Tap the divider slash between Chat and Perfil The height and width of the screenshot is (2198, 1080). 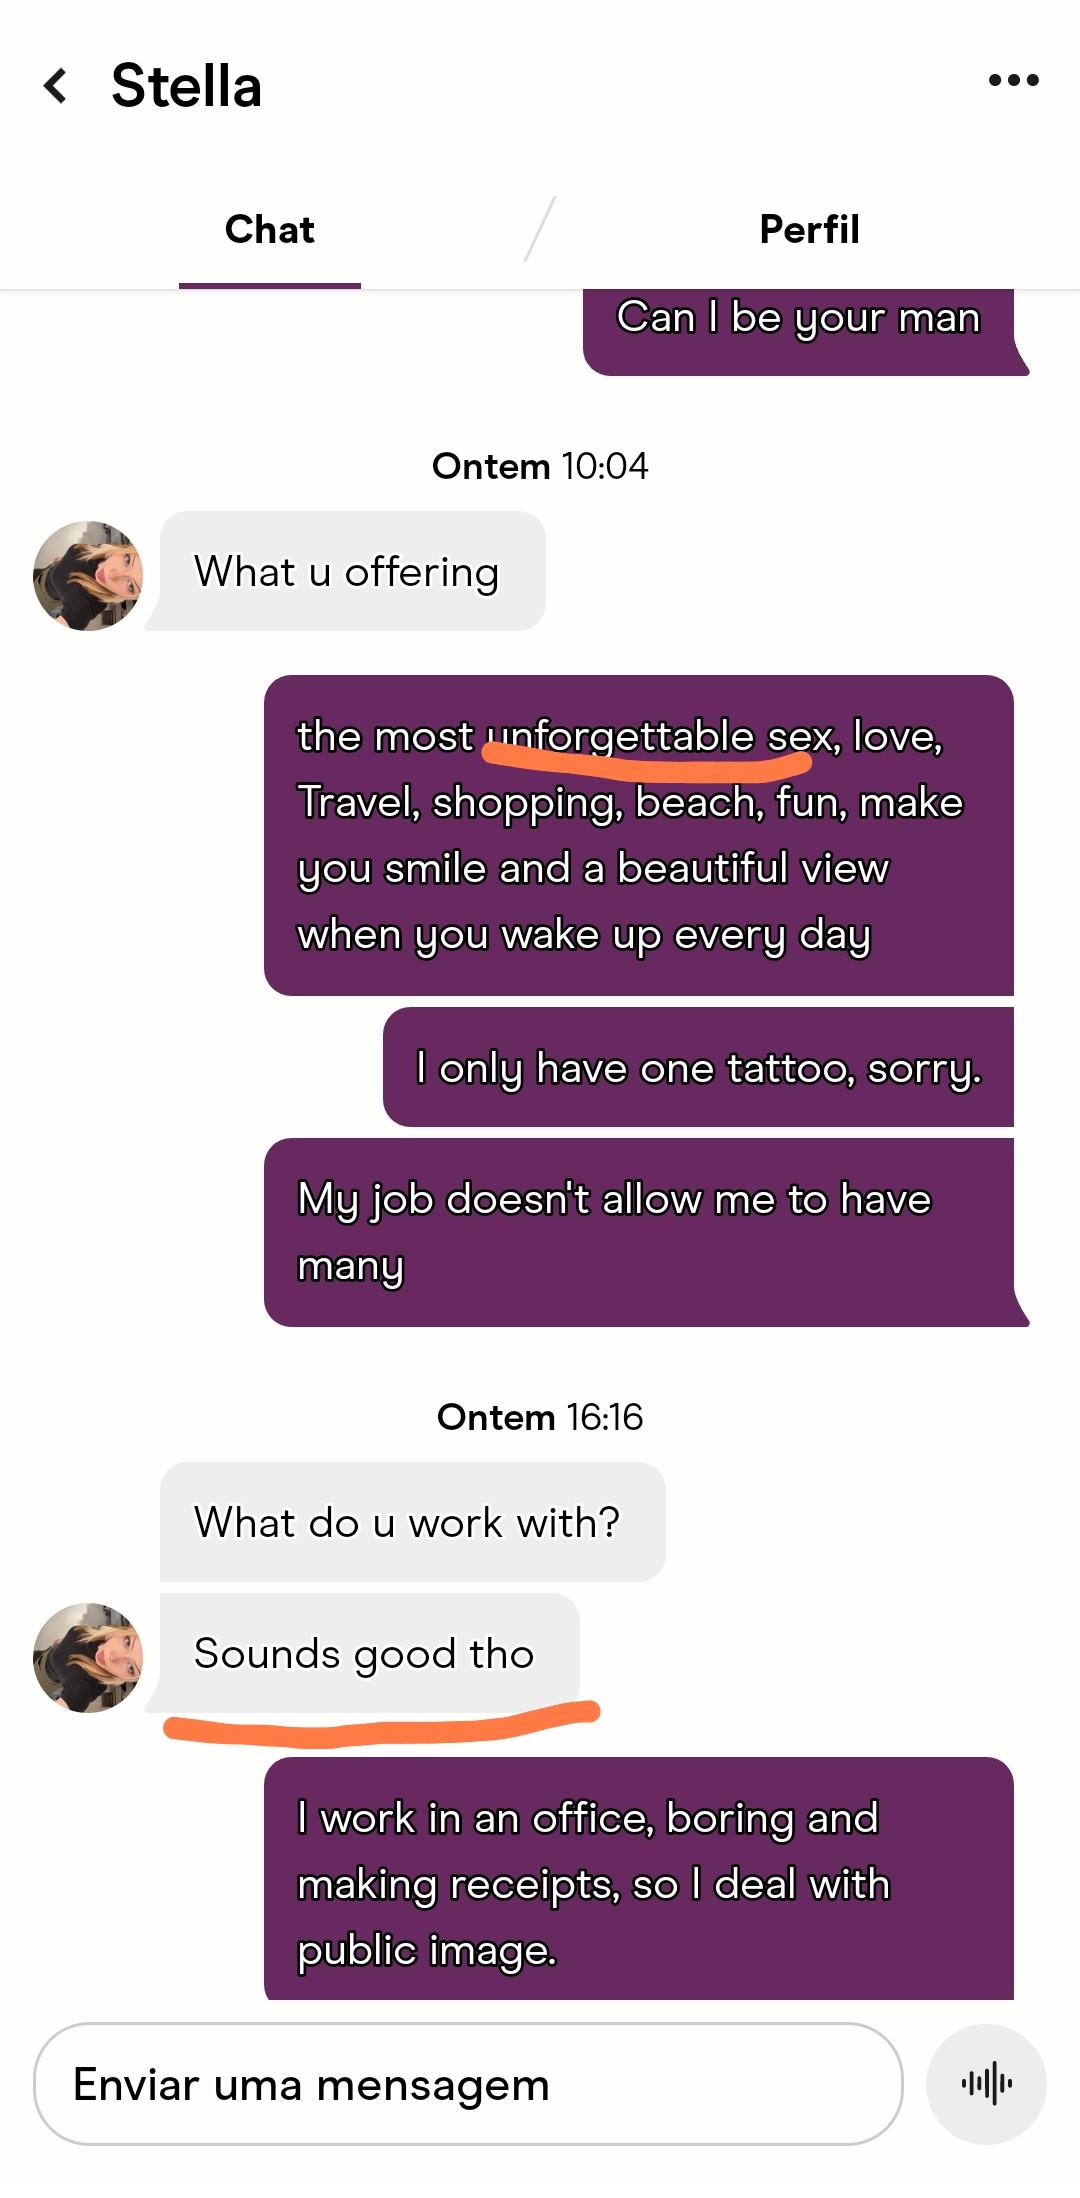540,230
